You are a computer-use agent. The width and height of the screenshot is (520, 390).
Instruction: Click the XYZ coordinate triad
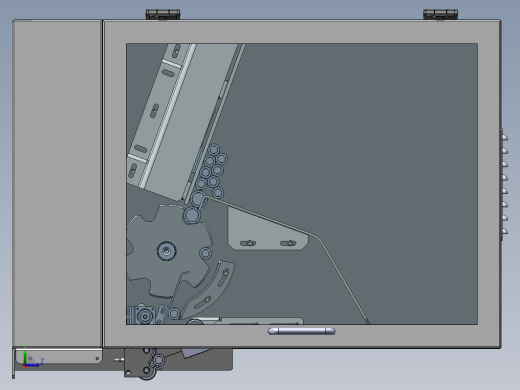(x=32, y=356)
